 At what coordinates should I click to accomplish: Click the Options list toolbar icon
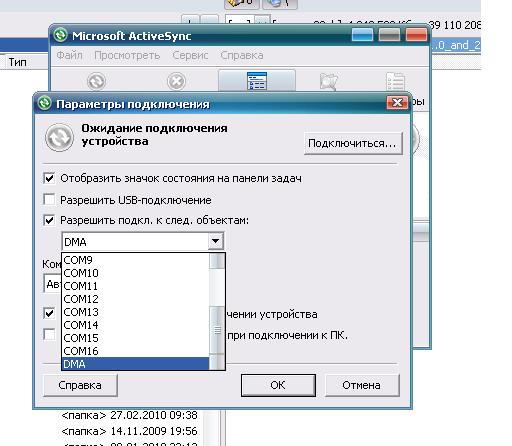tap(395, 81)
